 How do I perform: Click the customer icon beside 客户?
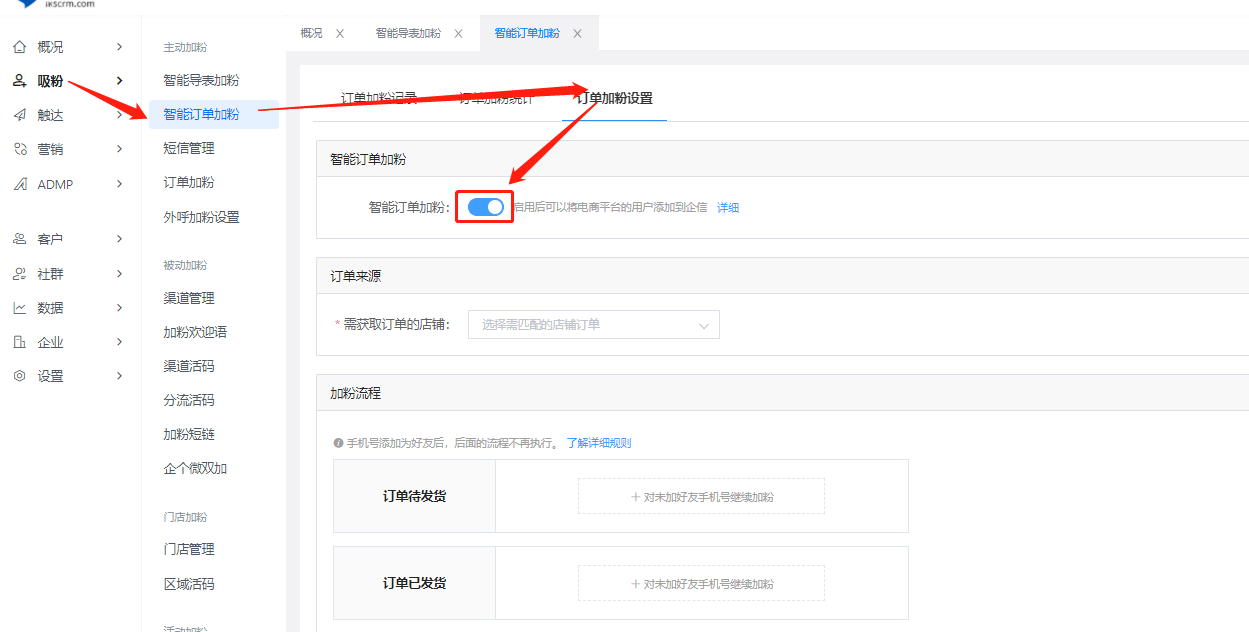tap(19, 239)
